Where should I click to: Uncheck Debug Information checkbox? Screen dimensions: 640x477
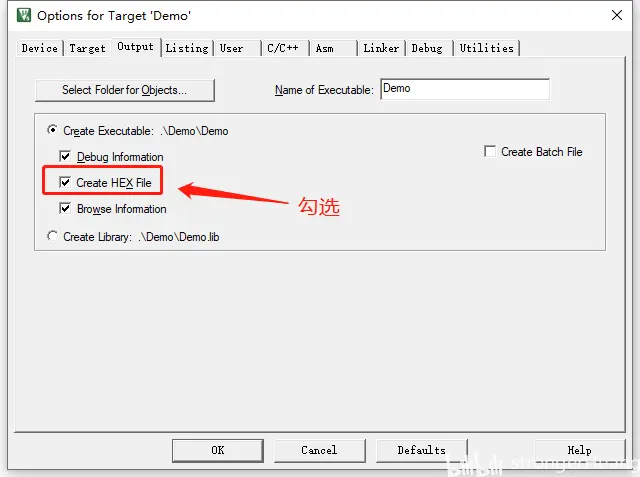pyautogui.click(x=65, y=156)
